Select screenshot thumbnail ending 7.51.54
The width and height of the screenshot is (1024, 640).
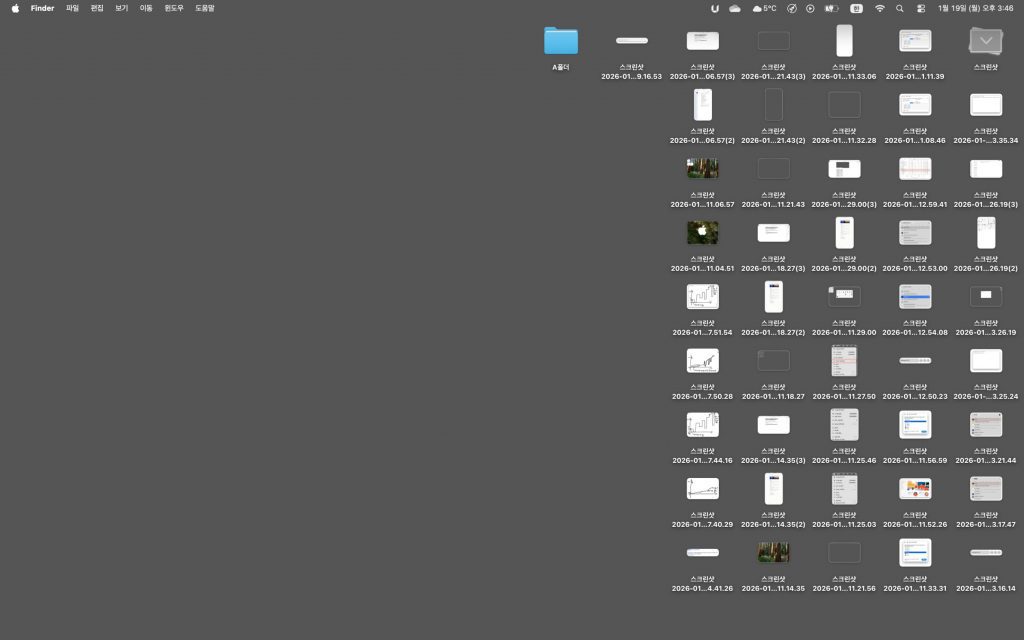(702, 297)
